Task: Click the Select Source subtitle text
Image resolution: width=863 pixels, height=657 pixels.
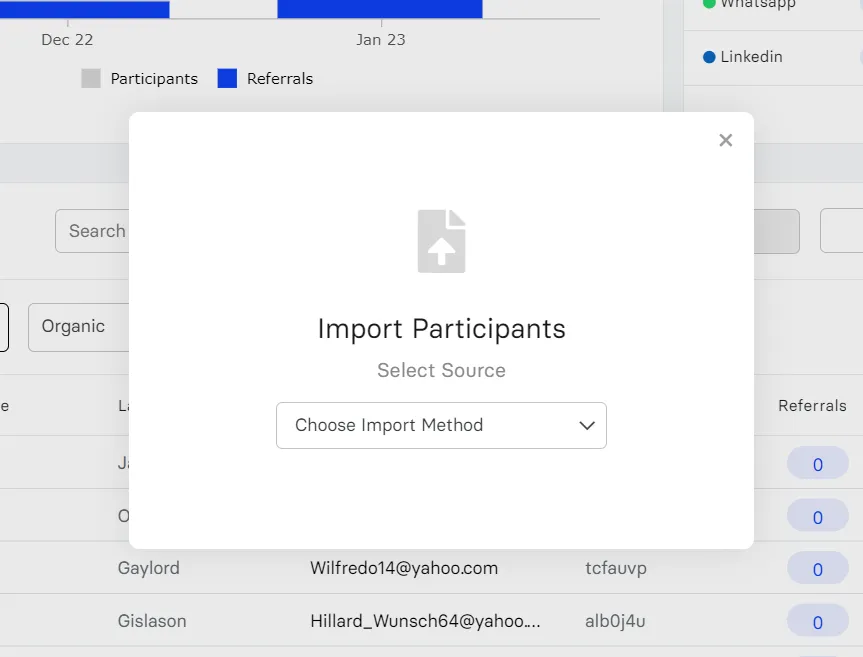Action: [x=441, y=370]
